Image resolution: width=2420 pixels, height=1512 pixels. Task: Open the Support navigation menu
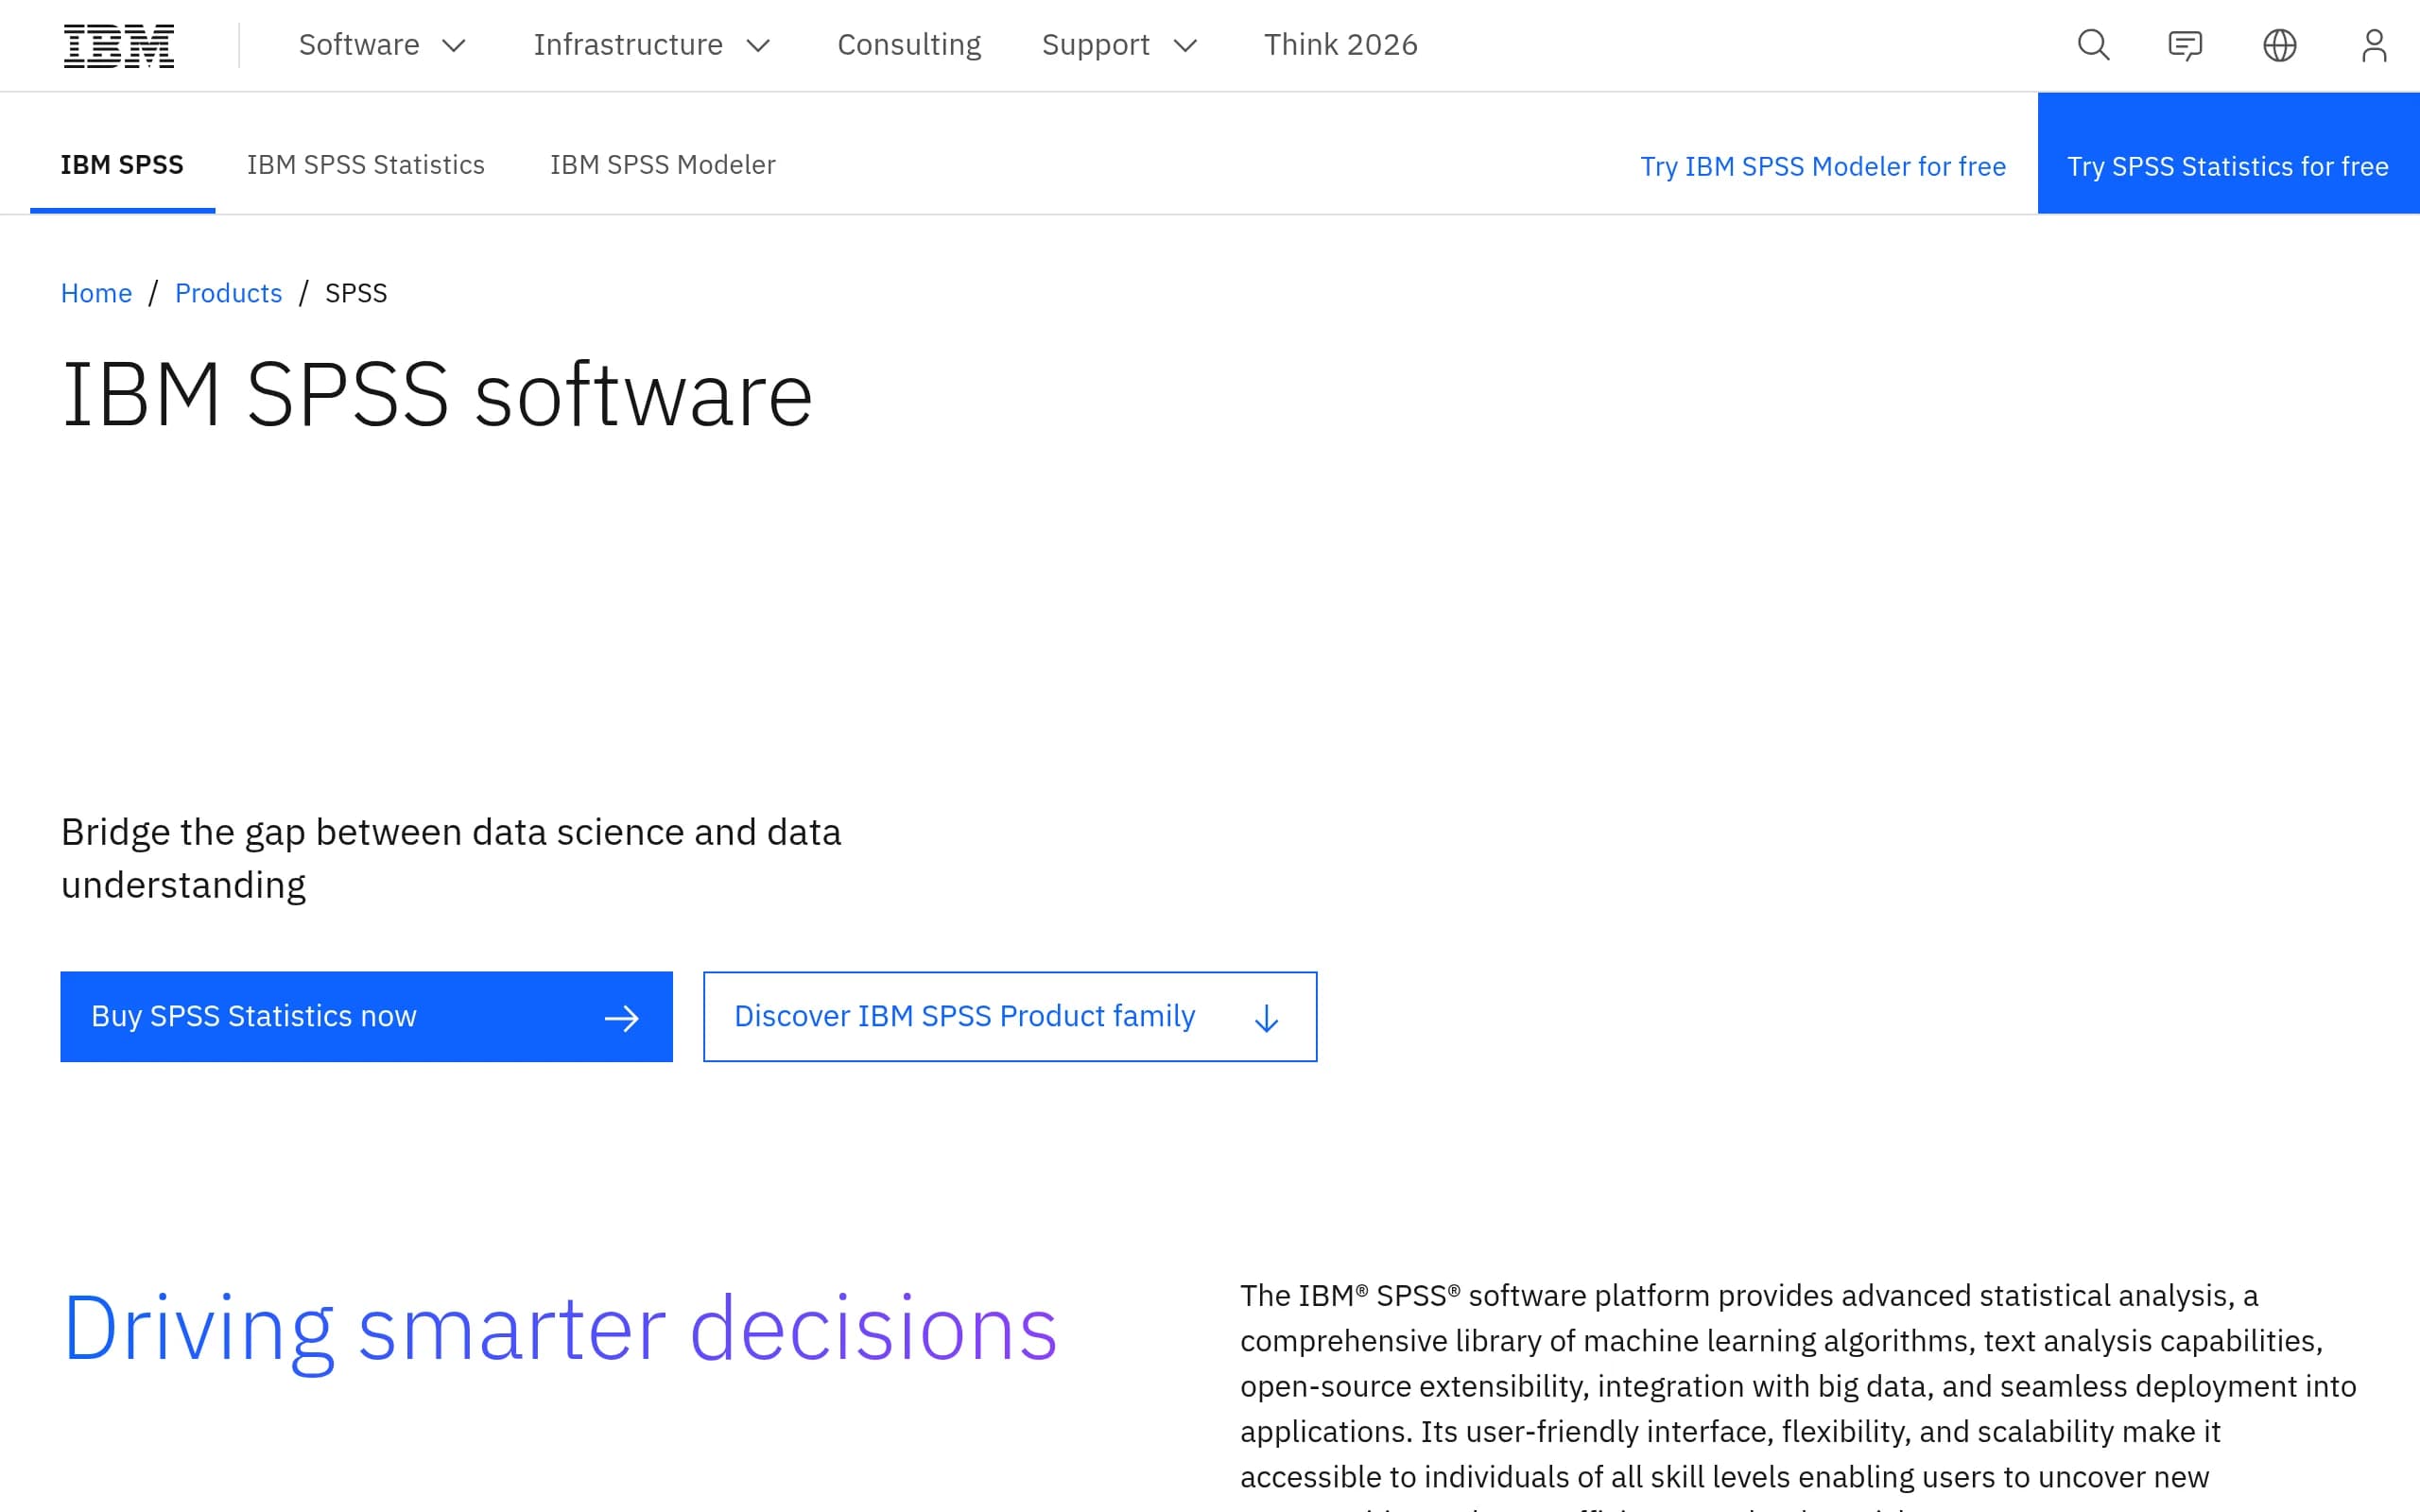1119,45
